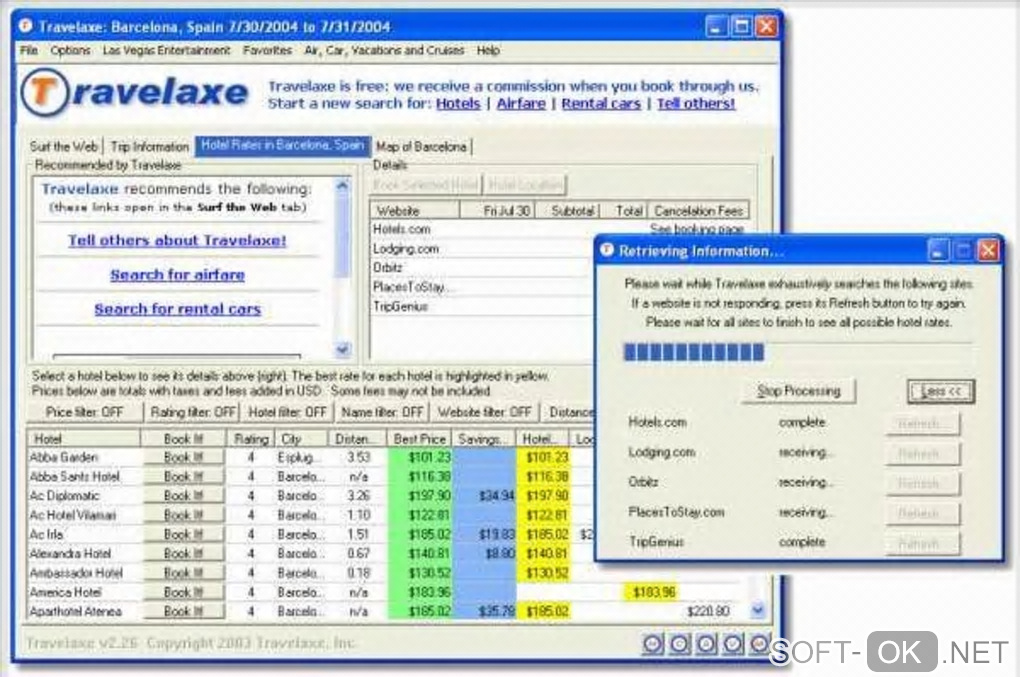Select the Hotels.com row in Details
Image resolution: width=1020 pixels, height=677 pixels.
[481, 229]
